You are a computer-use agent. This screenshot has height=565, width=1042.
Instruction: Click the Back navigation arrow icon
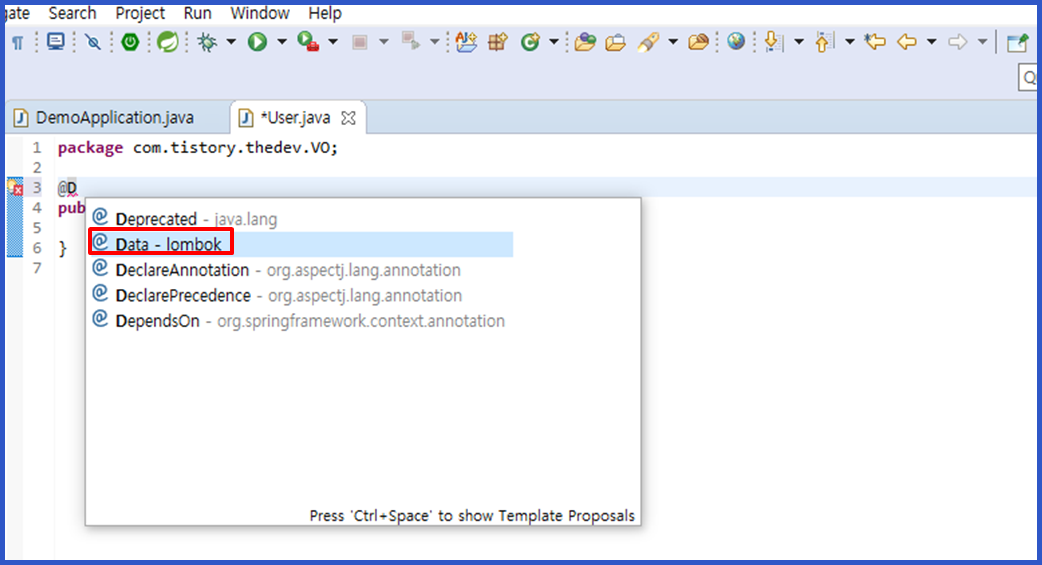[907, 42]
